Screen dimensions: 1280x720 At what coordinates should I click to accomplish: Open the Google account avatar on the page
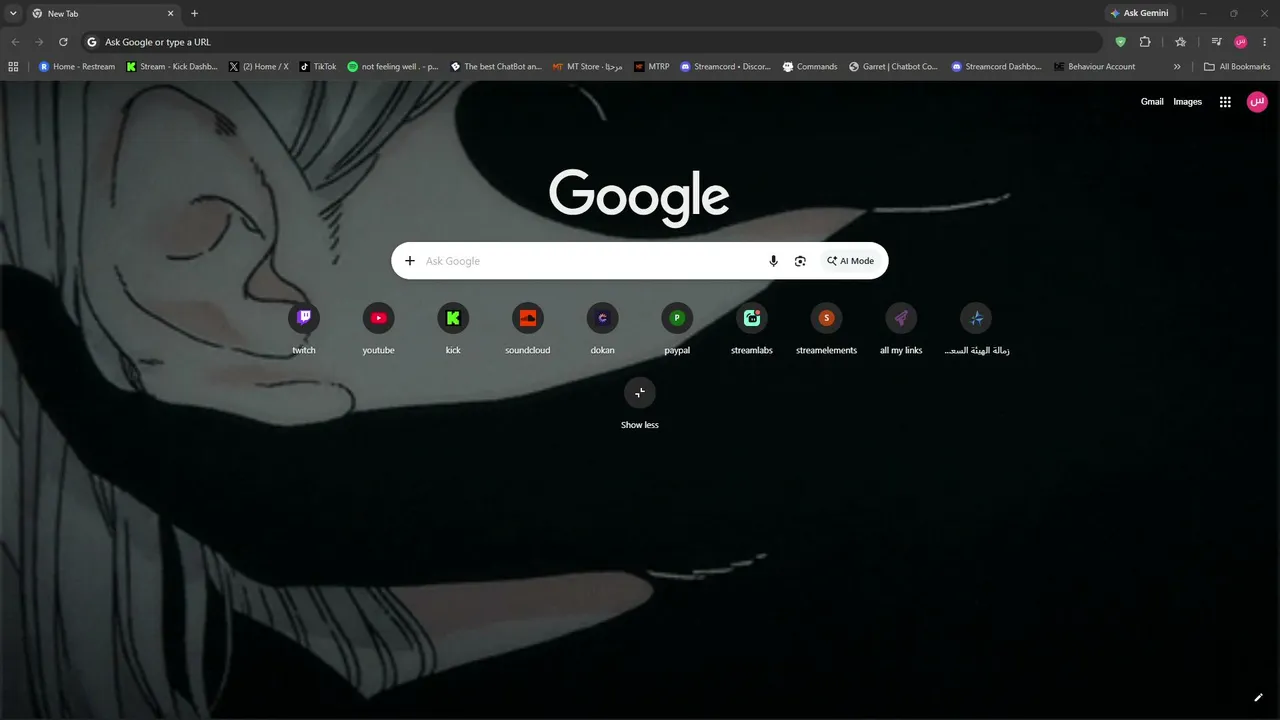pyautogui.click(x=1257, y=102)
